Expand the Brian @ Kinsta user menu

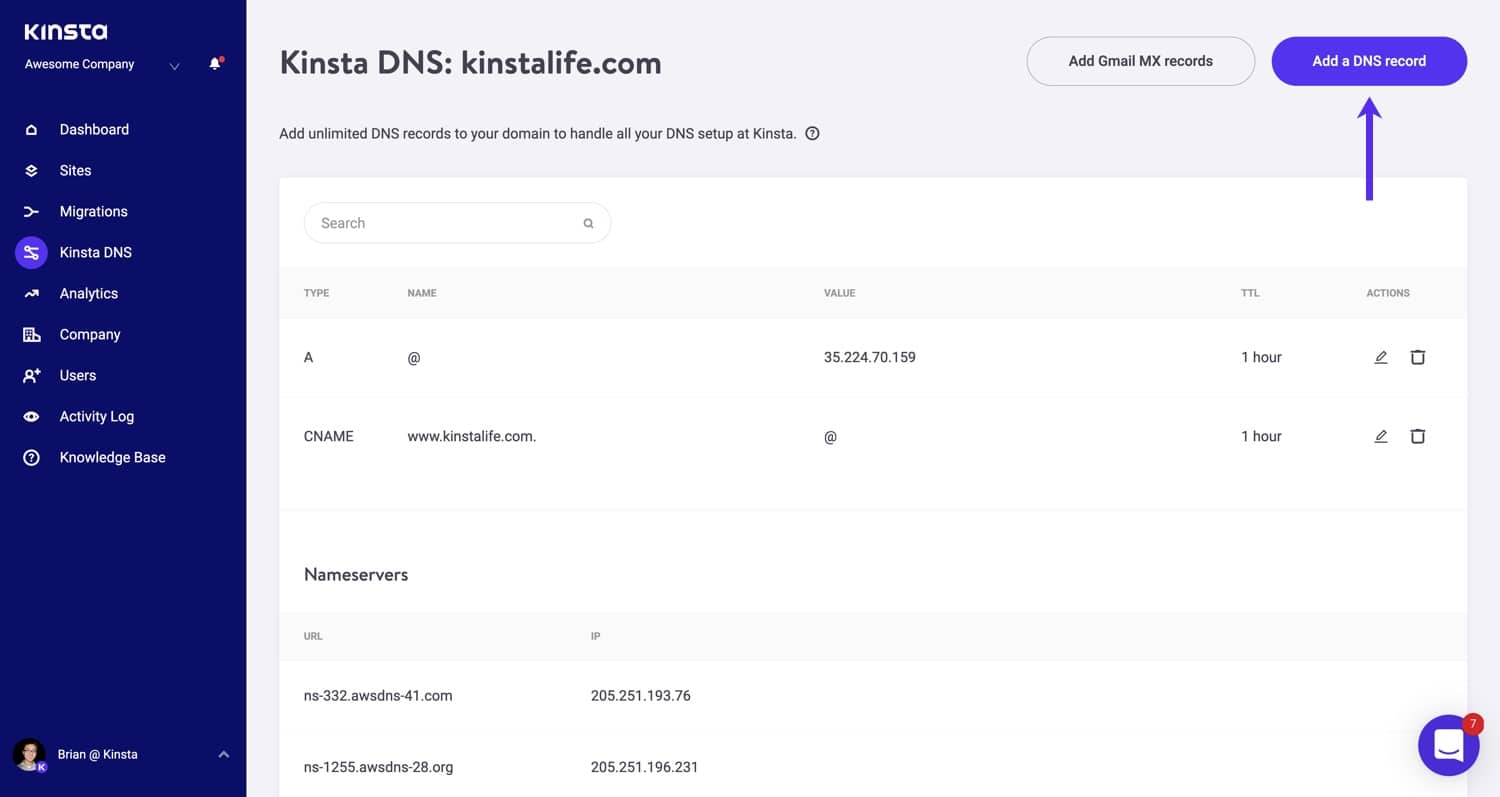pyautogui.click(x=223, y=754)
